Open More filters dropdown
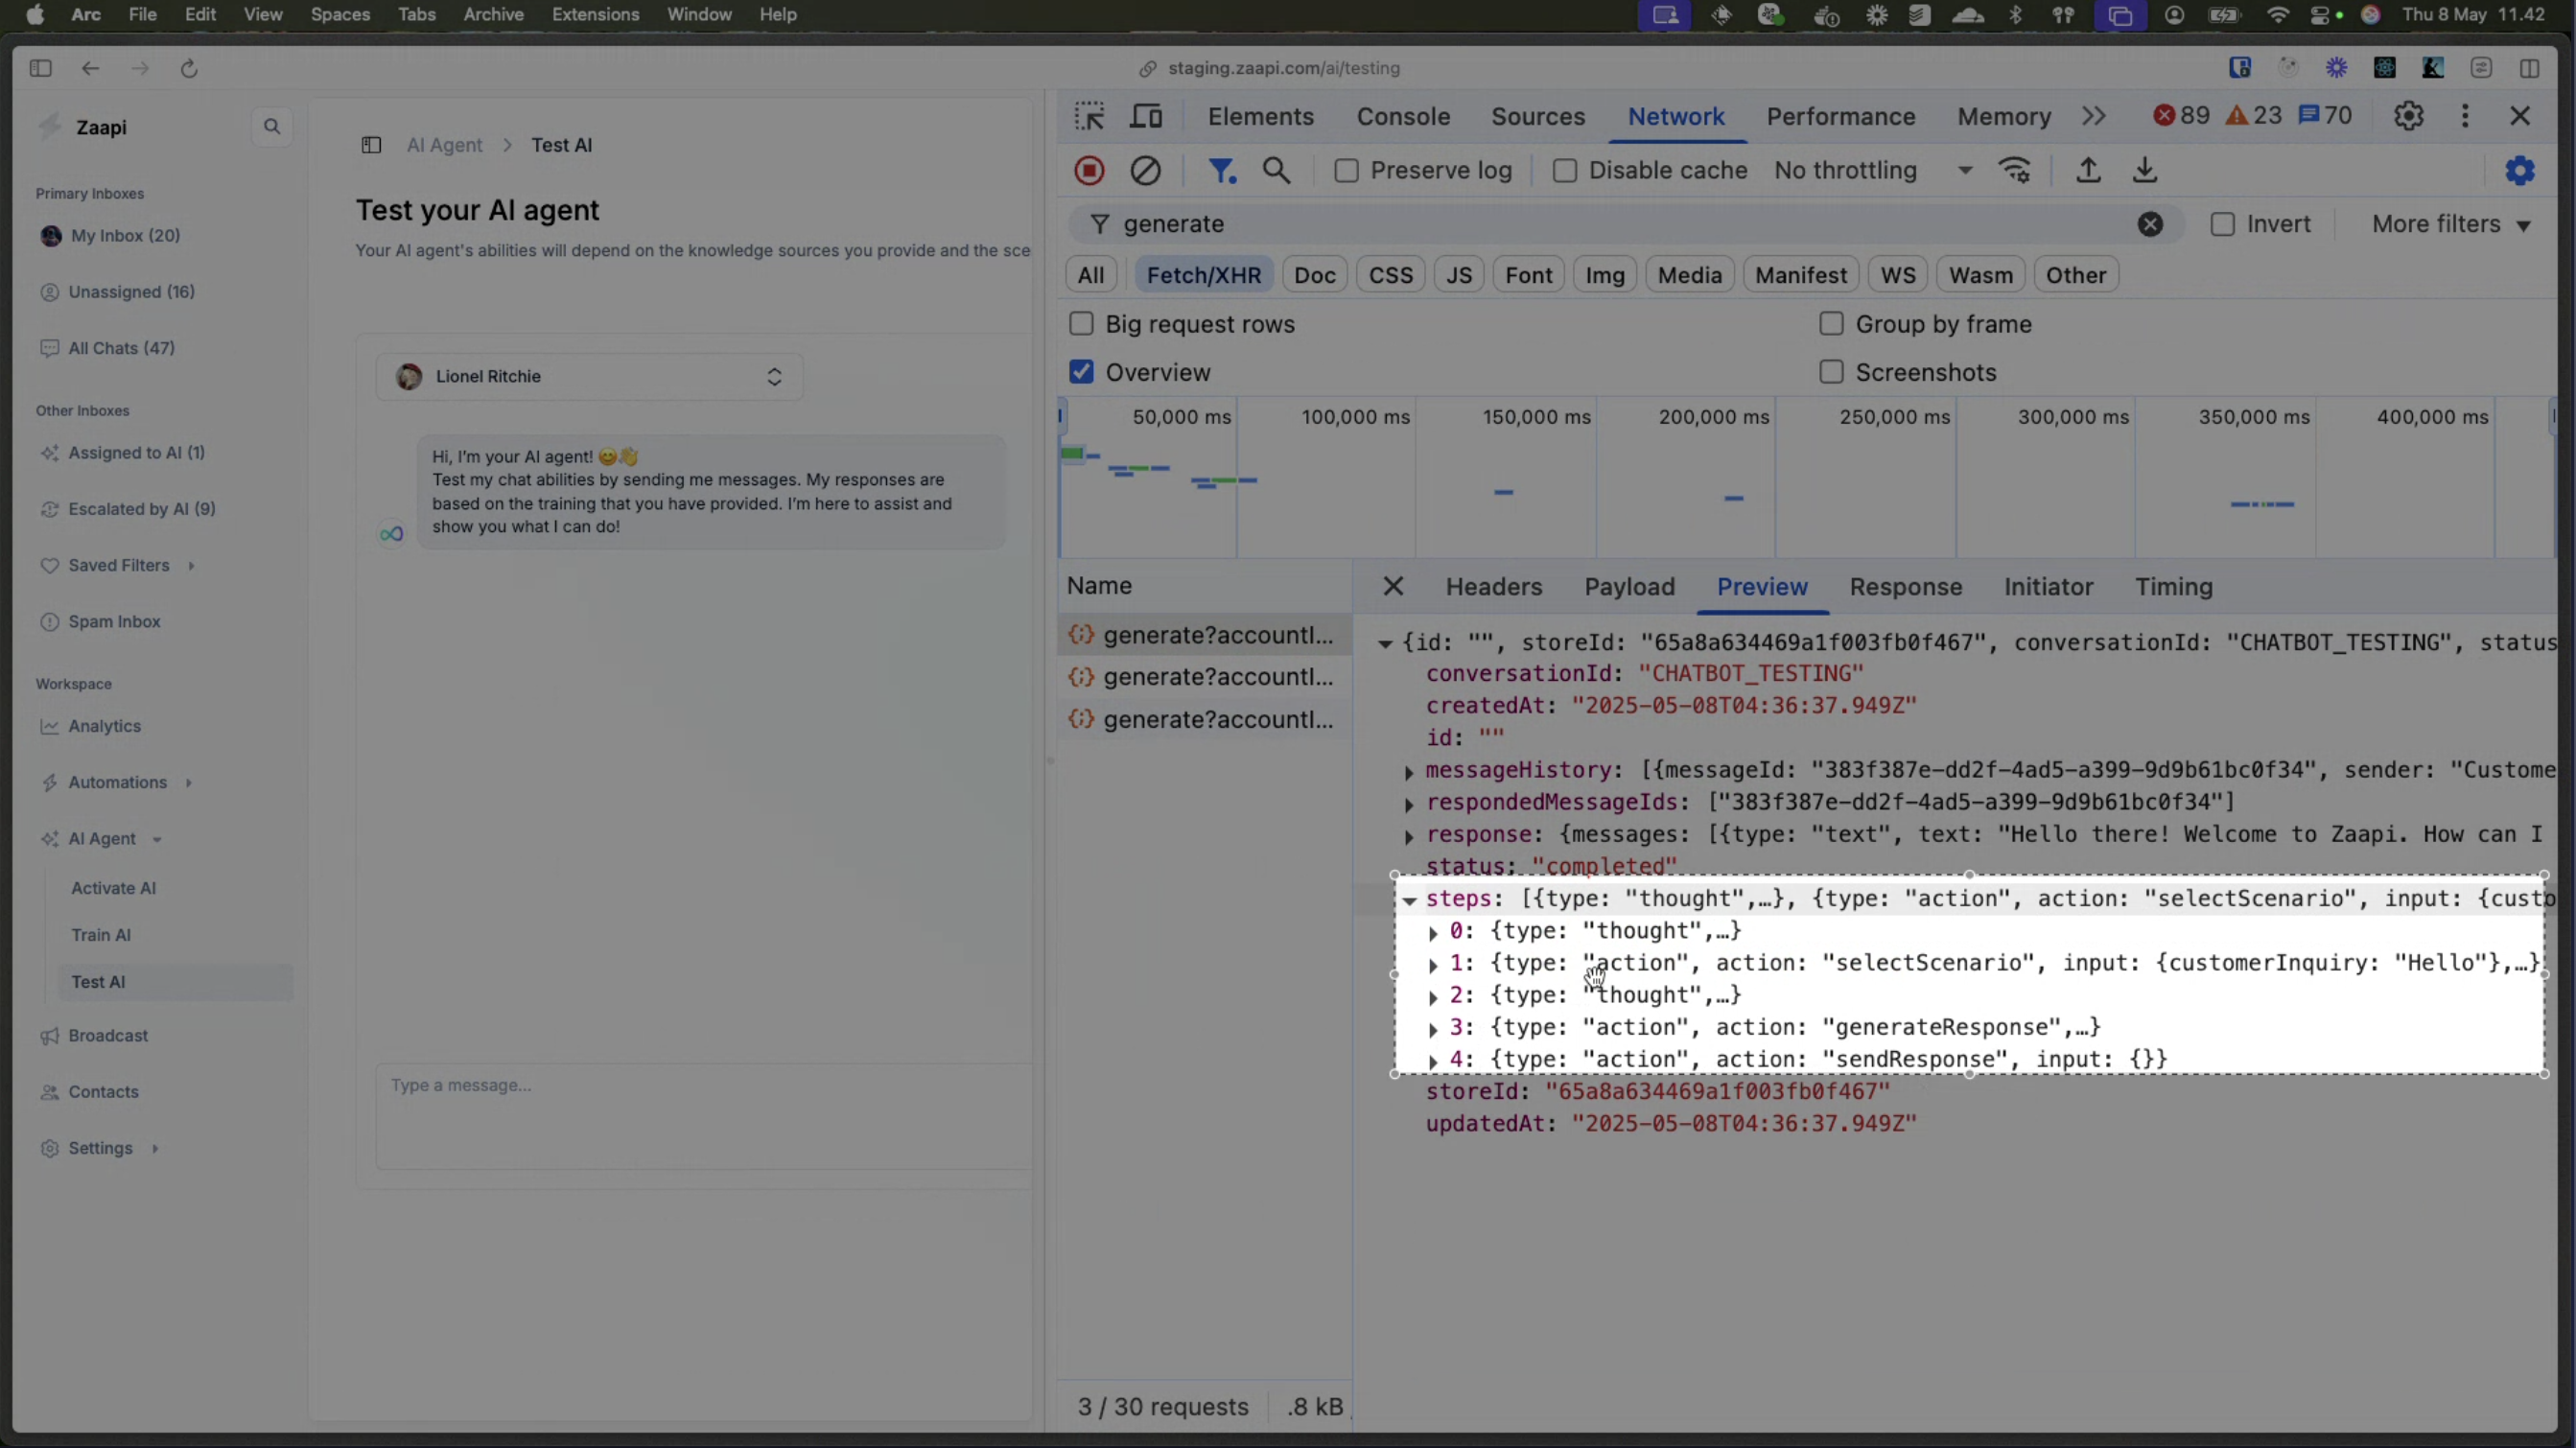 [x=2451, y=224]
